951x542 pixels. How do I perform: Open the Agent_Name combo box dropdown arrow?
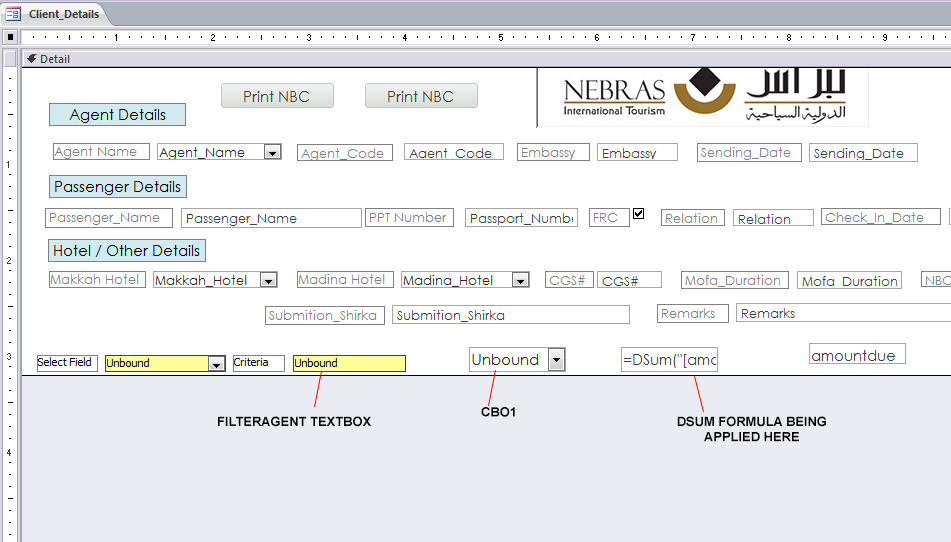click(273, 152)
